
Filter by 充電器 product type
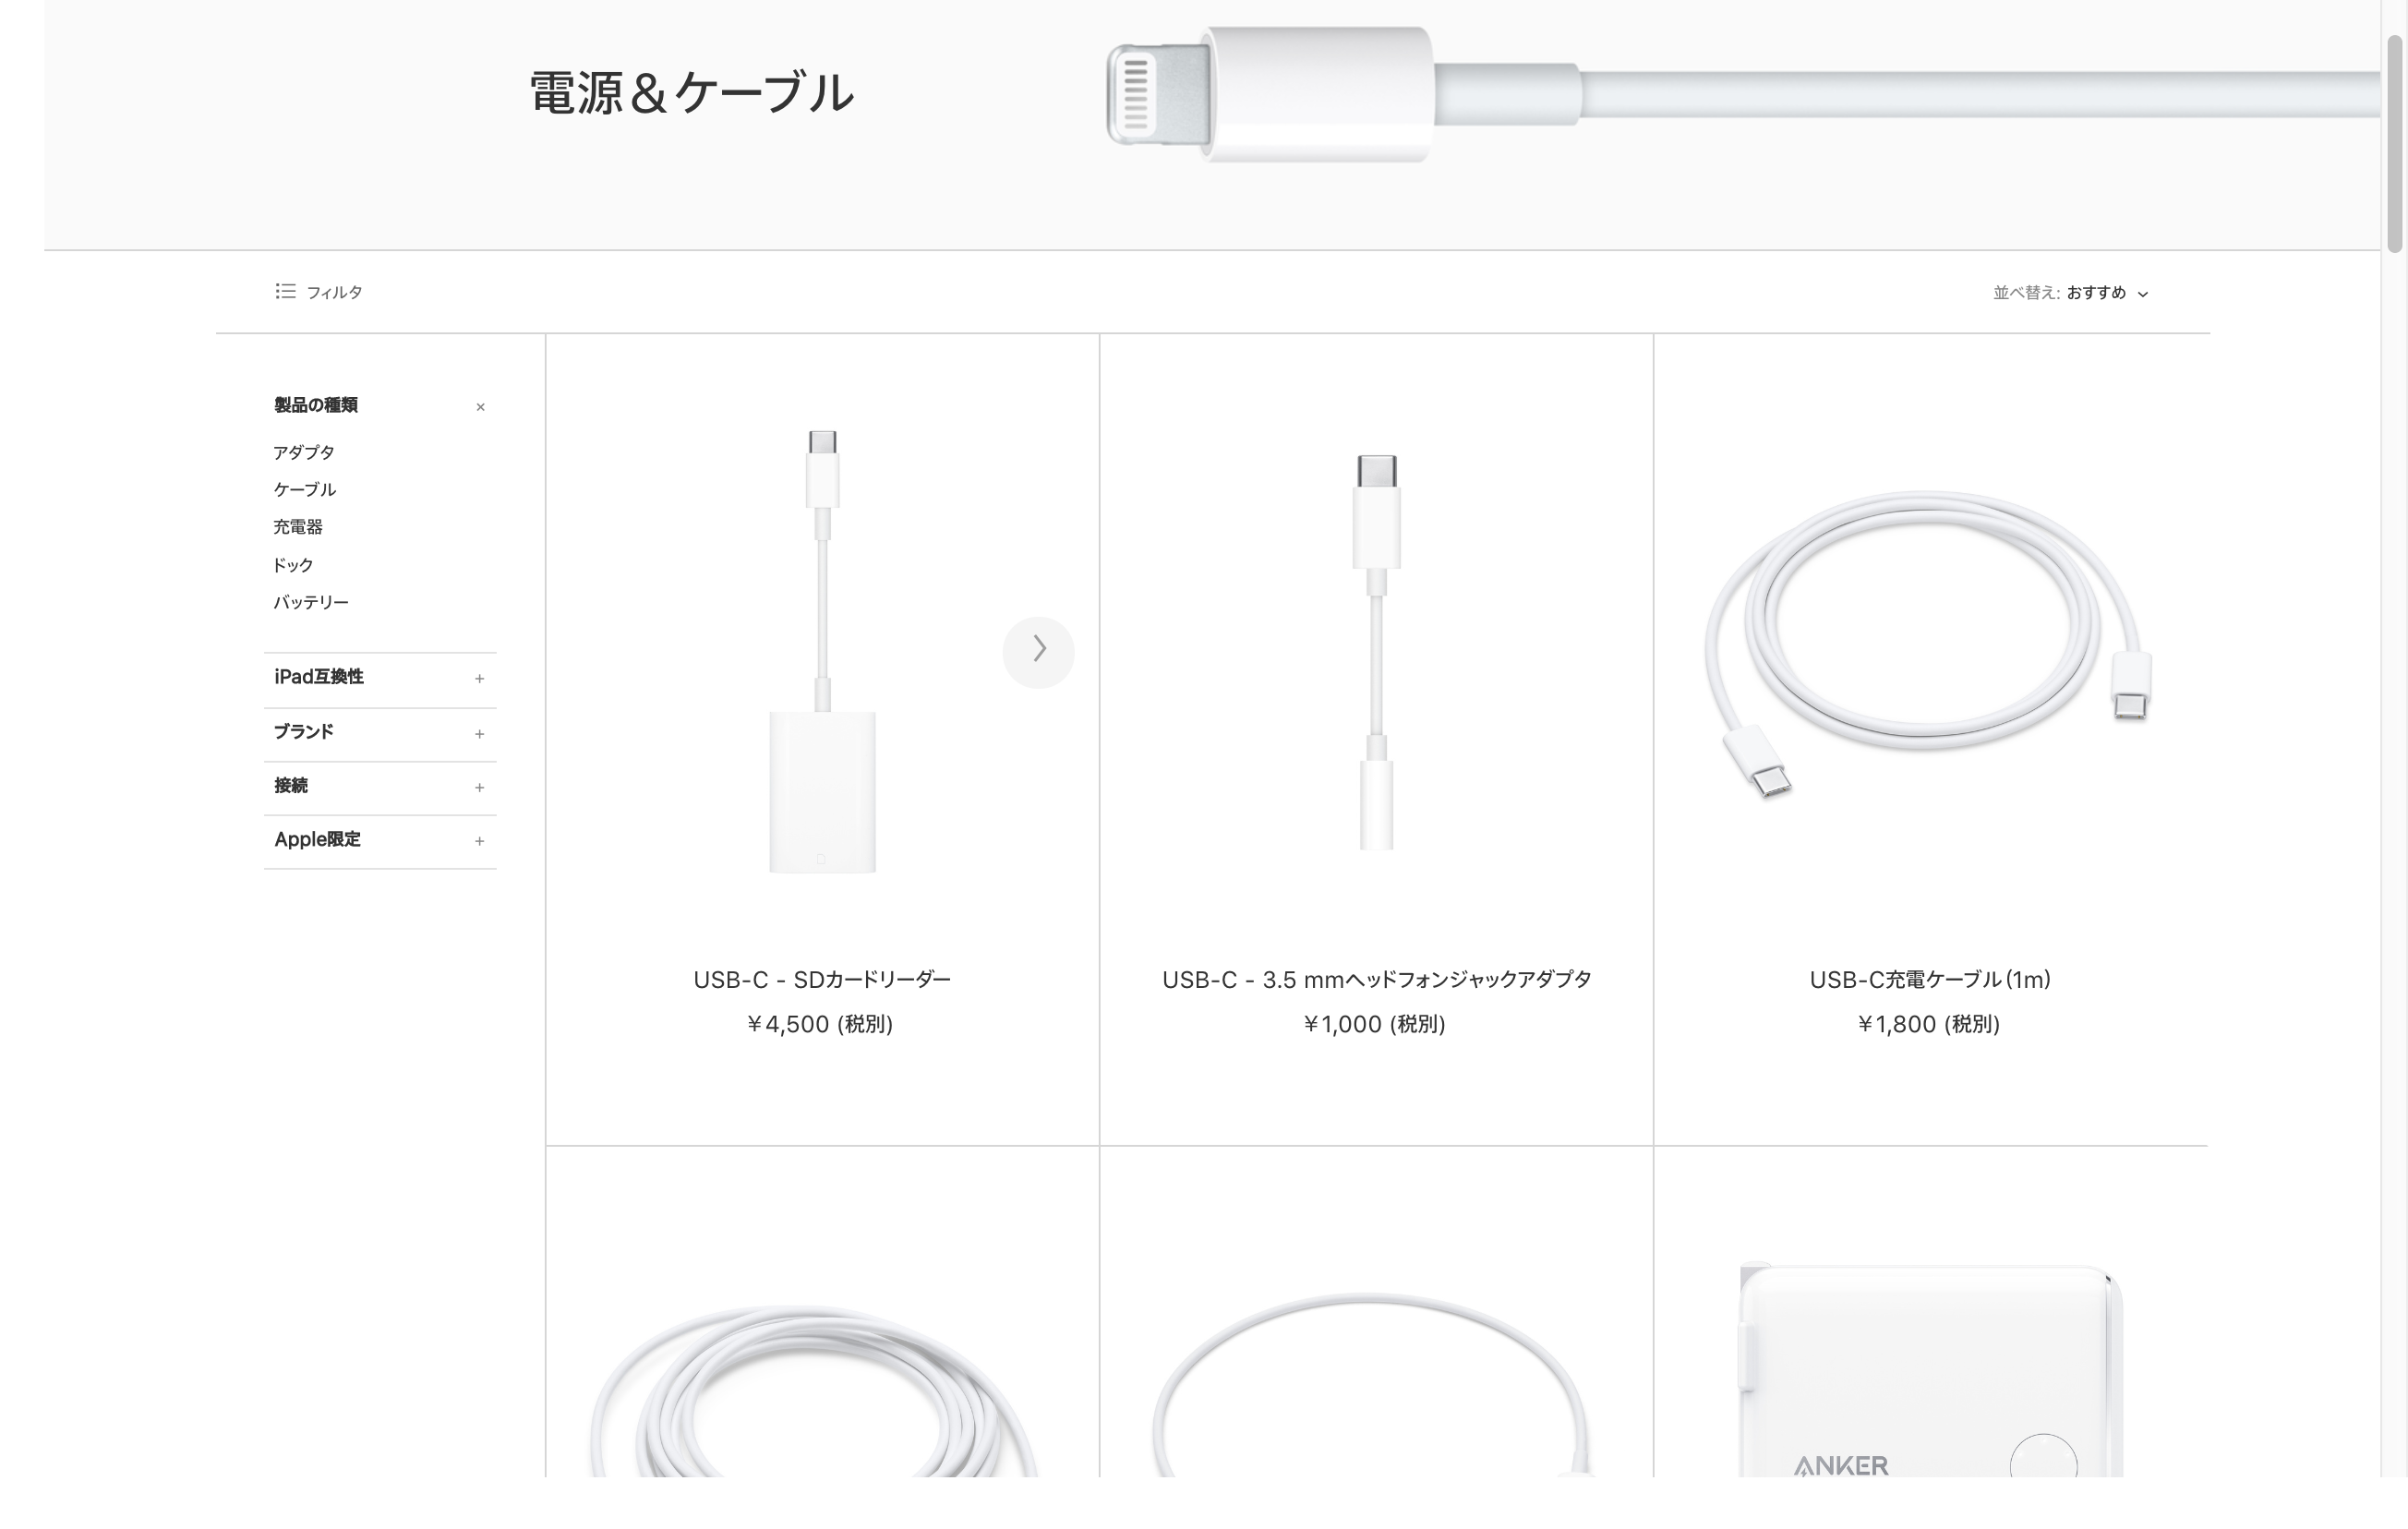click(298, 526)
